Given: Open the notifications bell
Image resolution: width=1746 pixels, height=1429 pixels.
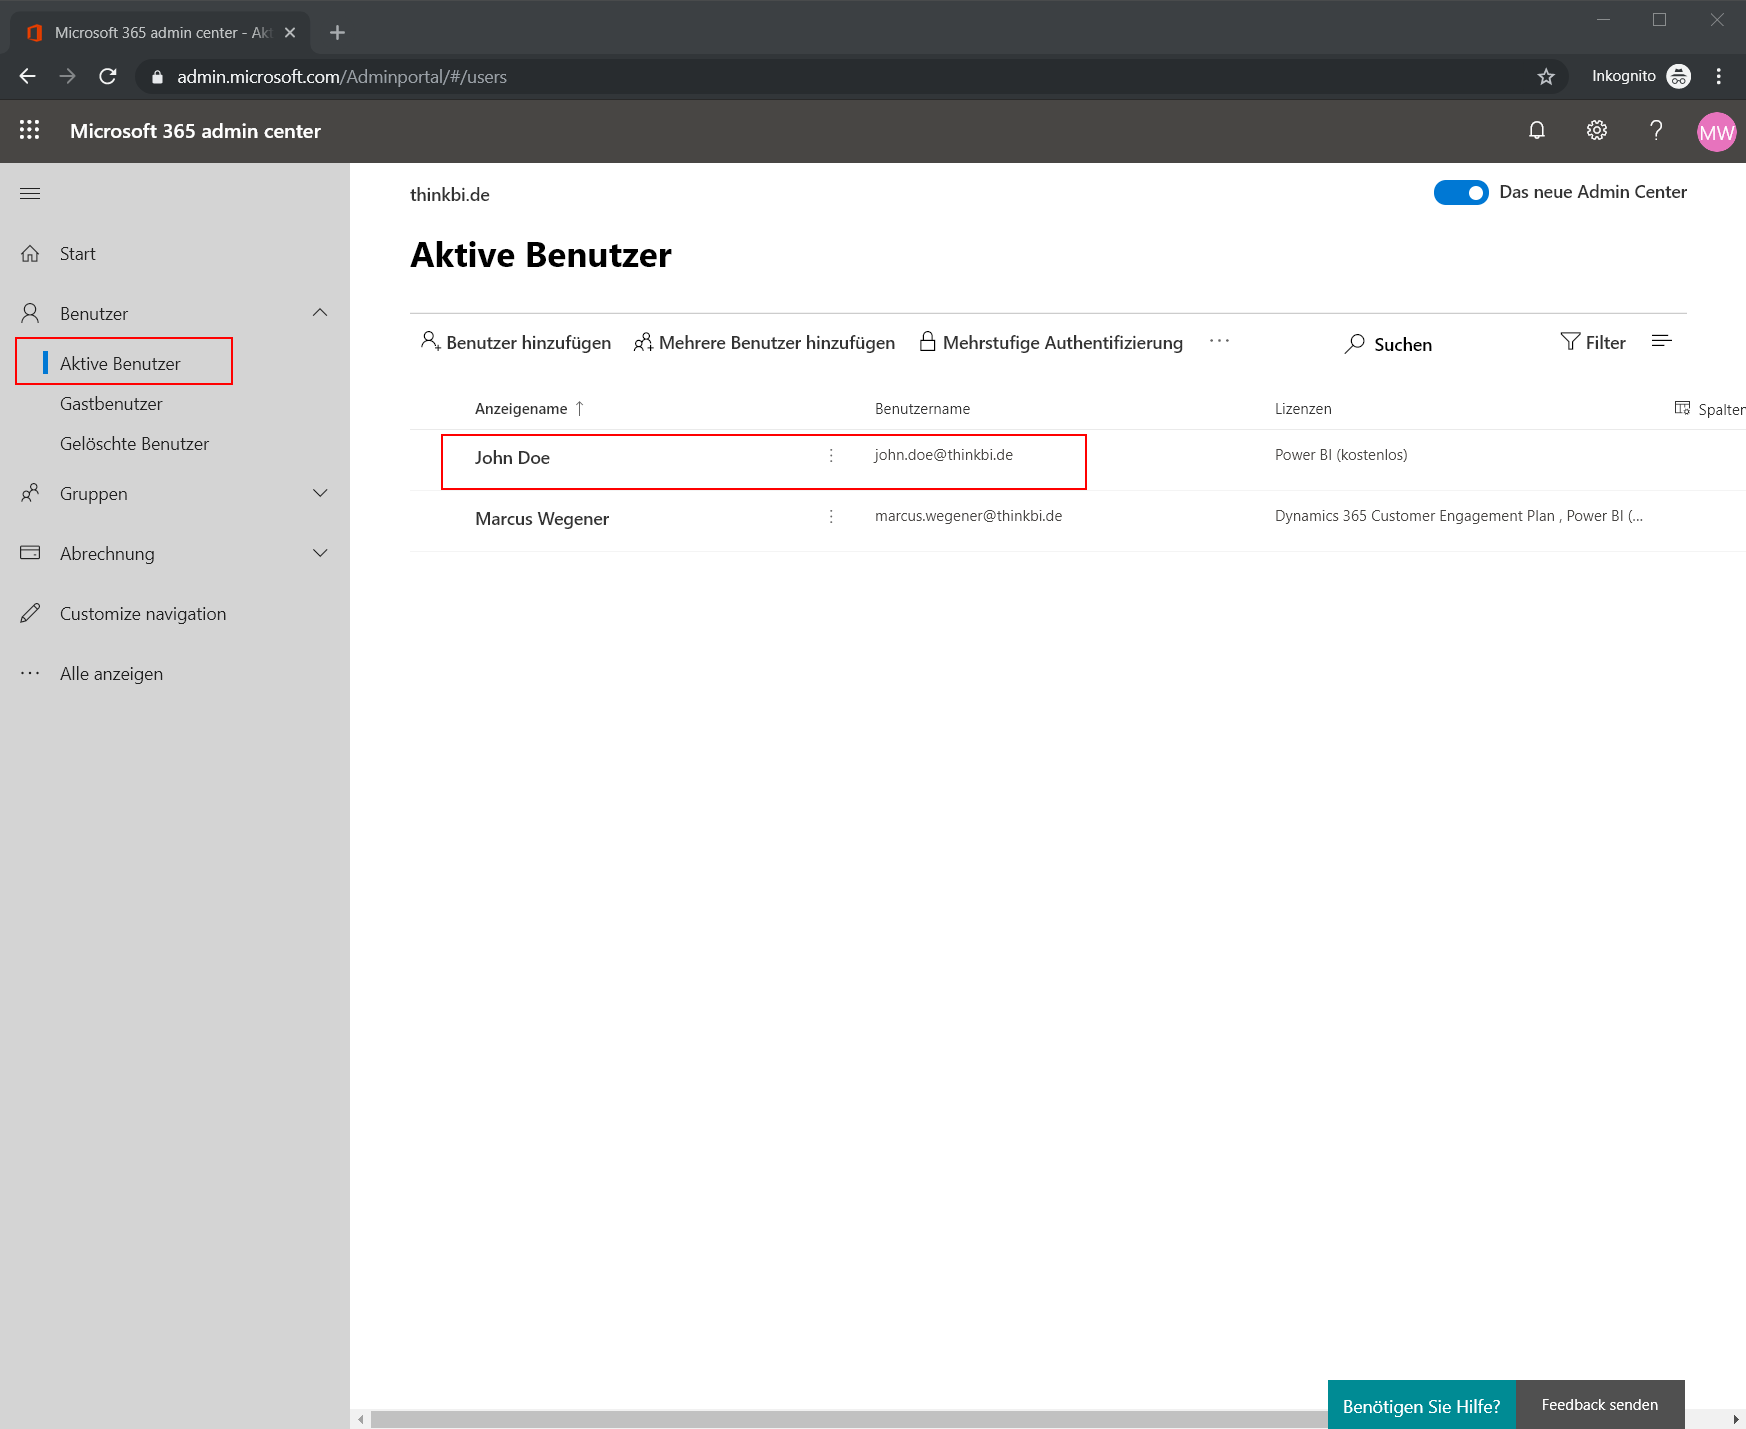Looking at the screenshot, I should [x=1537, y=130].
